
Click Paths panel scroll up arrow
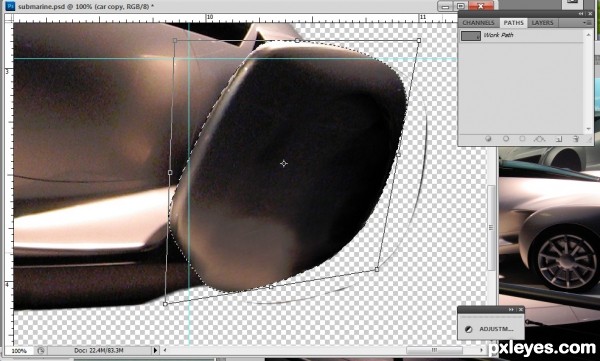tap(588, 35)
